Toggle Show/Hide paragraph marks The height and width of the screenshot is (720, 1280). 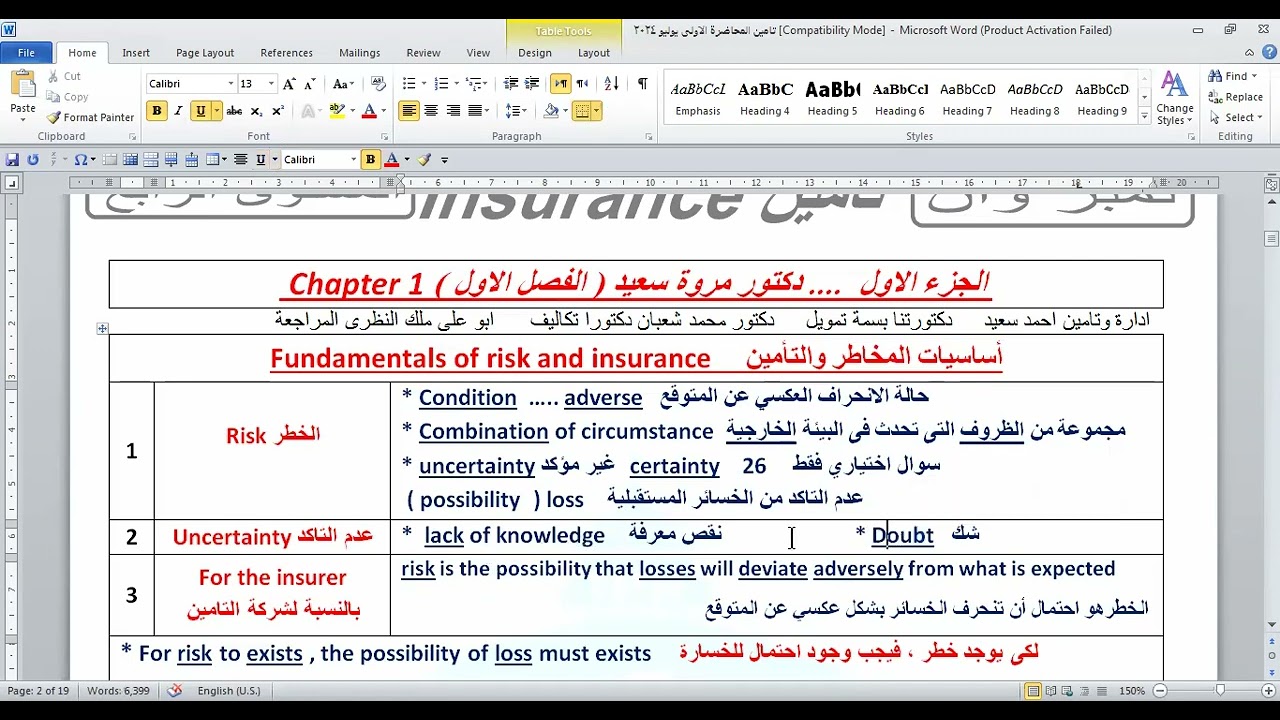[x=642, y=84]
